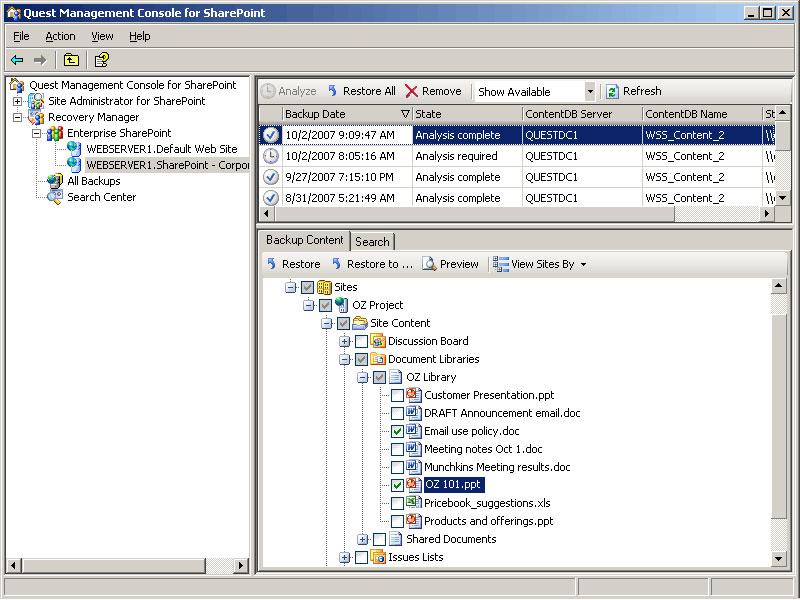
Task: Click backup list scroll right arrow
Action: [766, 214]
